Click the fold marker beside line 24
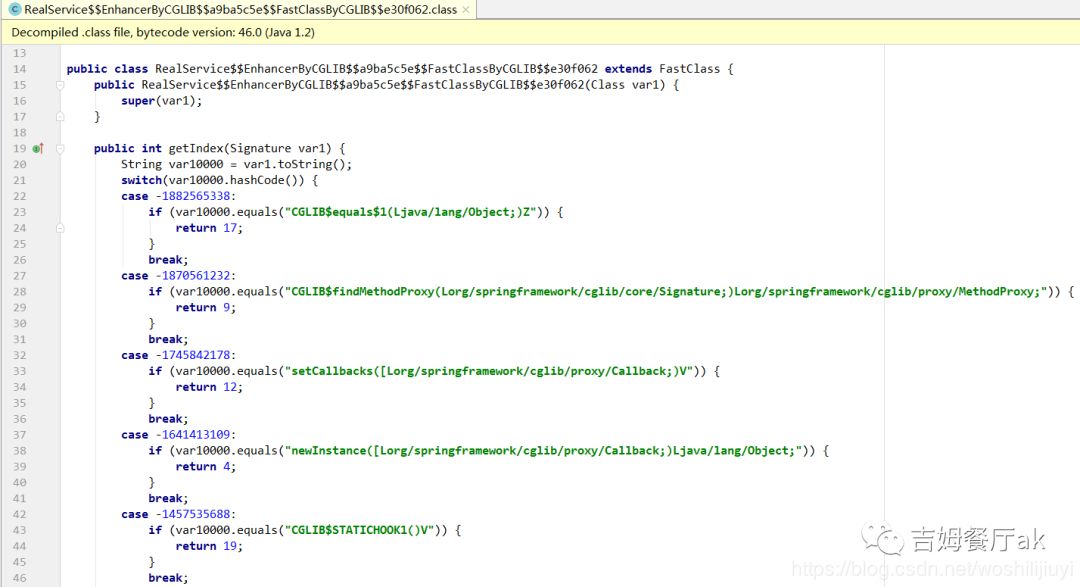 point(60,228)
